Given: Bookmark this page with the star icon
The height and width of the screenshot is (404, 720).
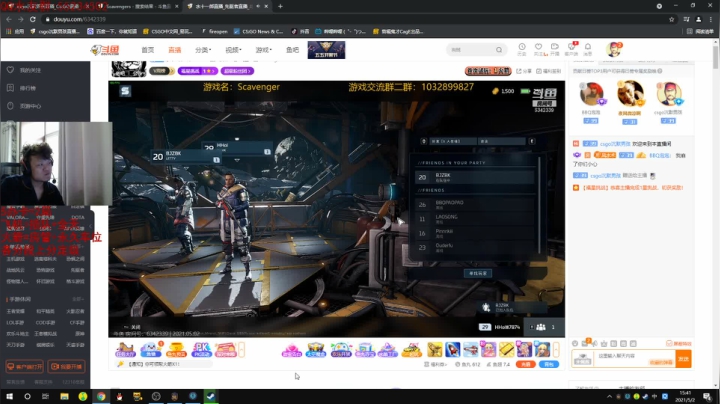Looking at the screenshot, I should click(671, 19).
